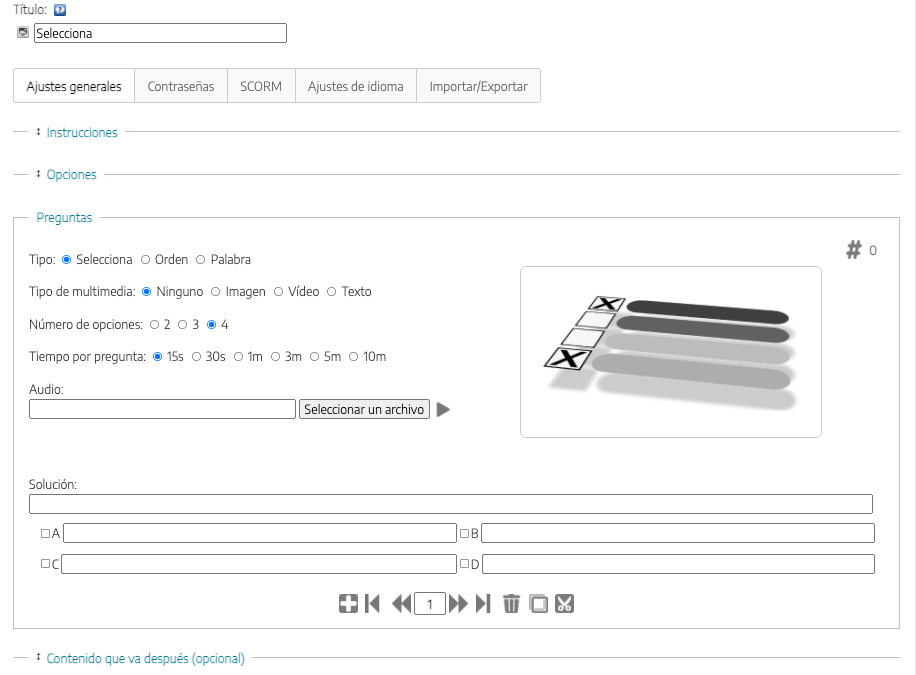
Task: Play the audio file preview
Action: pos(443,409)
